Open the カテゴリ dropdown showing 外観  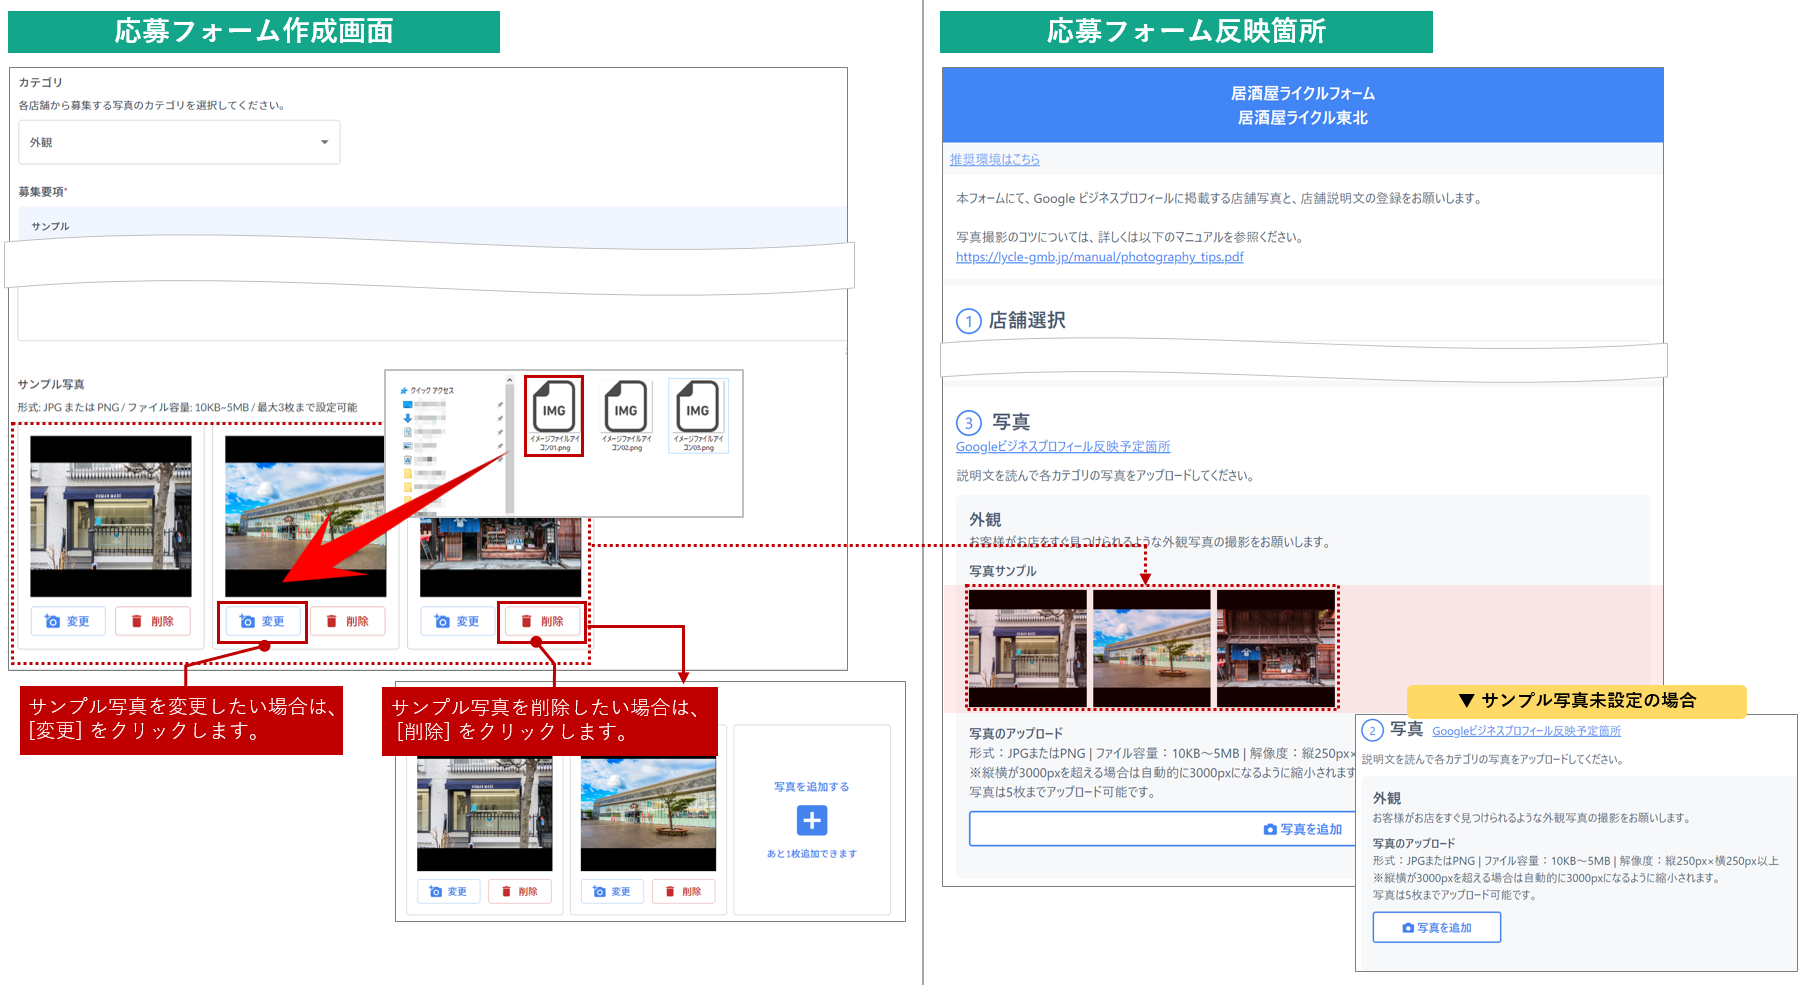pos(179,142)
